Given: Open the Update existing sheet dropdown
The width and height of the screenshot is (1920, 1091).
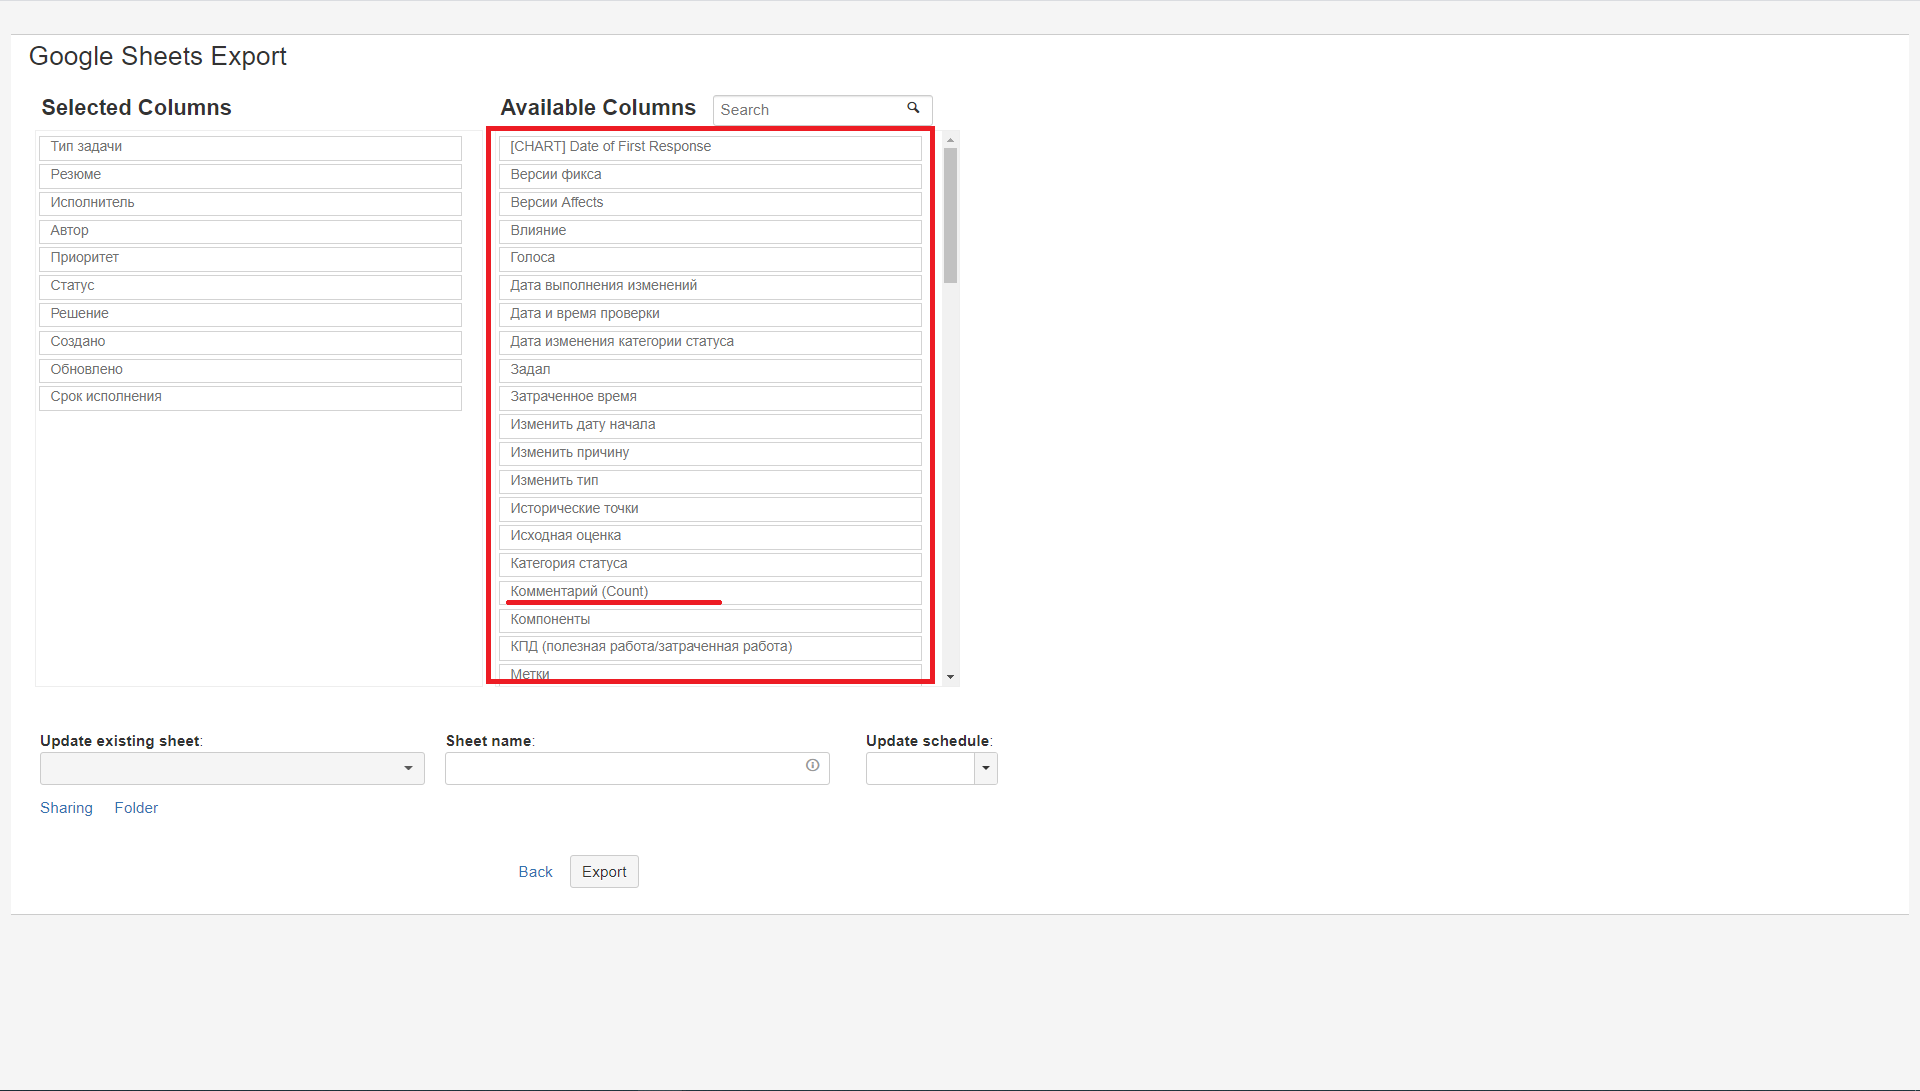Looking at the screenshot, I should coord(232,768).
